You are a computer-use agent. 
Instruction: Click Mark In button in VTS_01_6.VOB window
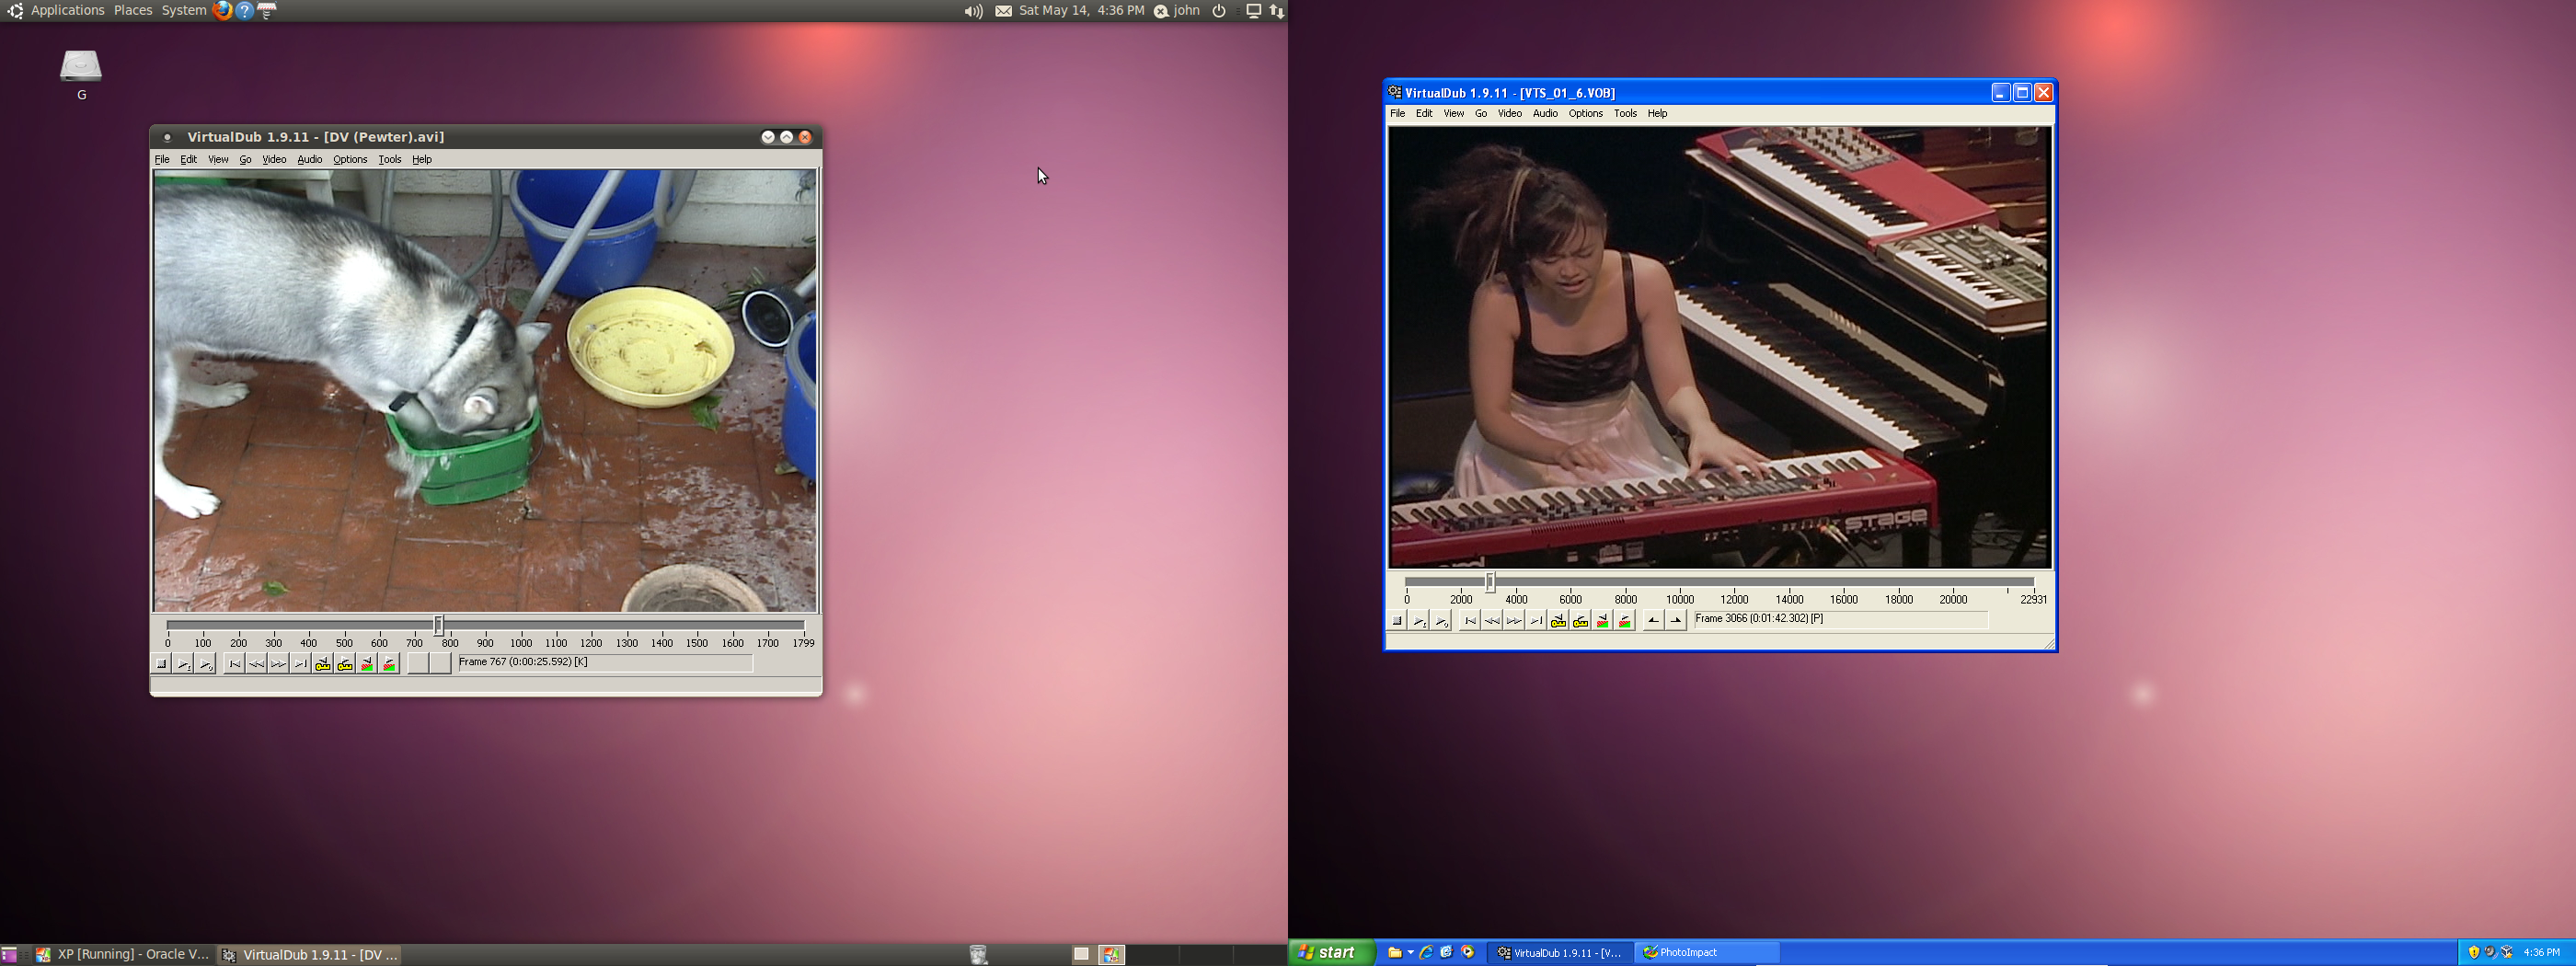1653,621
